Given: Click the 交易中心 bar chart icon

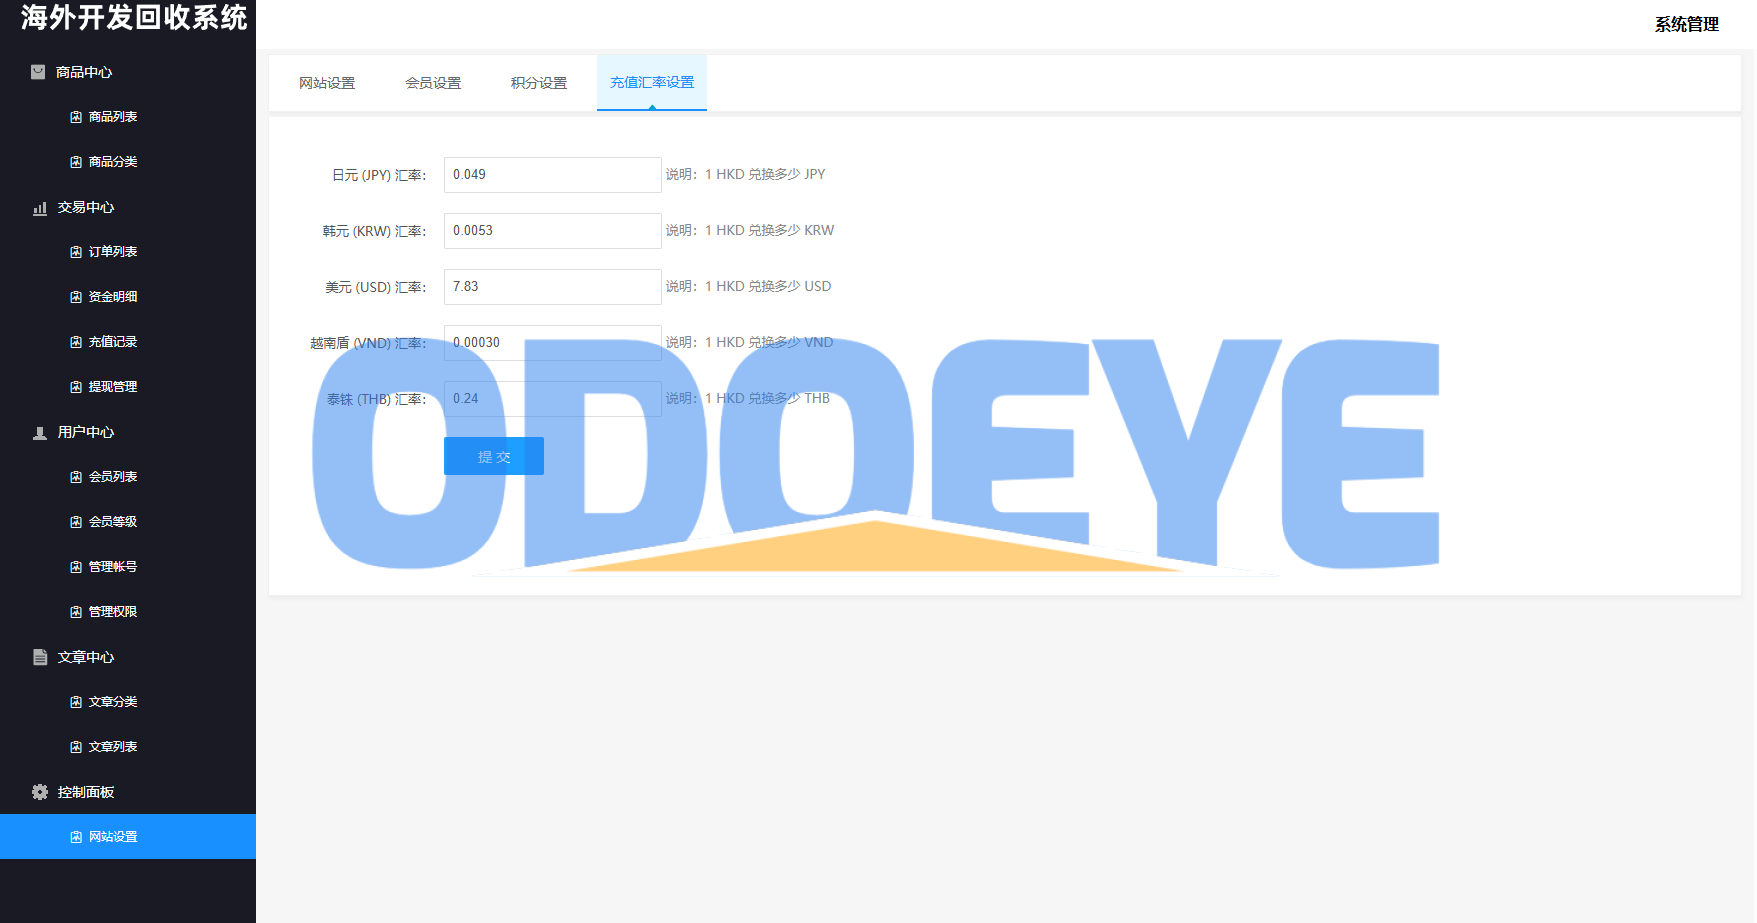Looking at the screenshot, I should click(40, 208).
